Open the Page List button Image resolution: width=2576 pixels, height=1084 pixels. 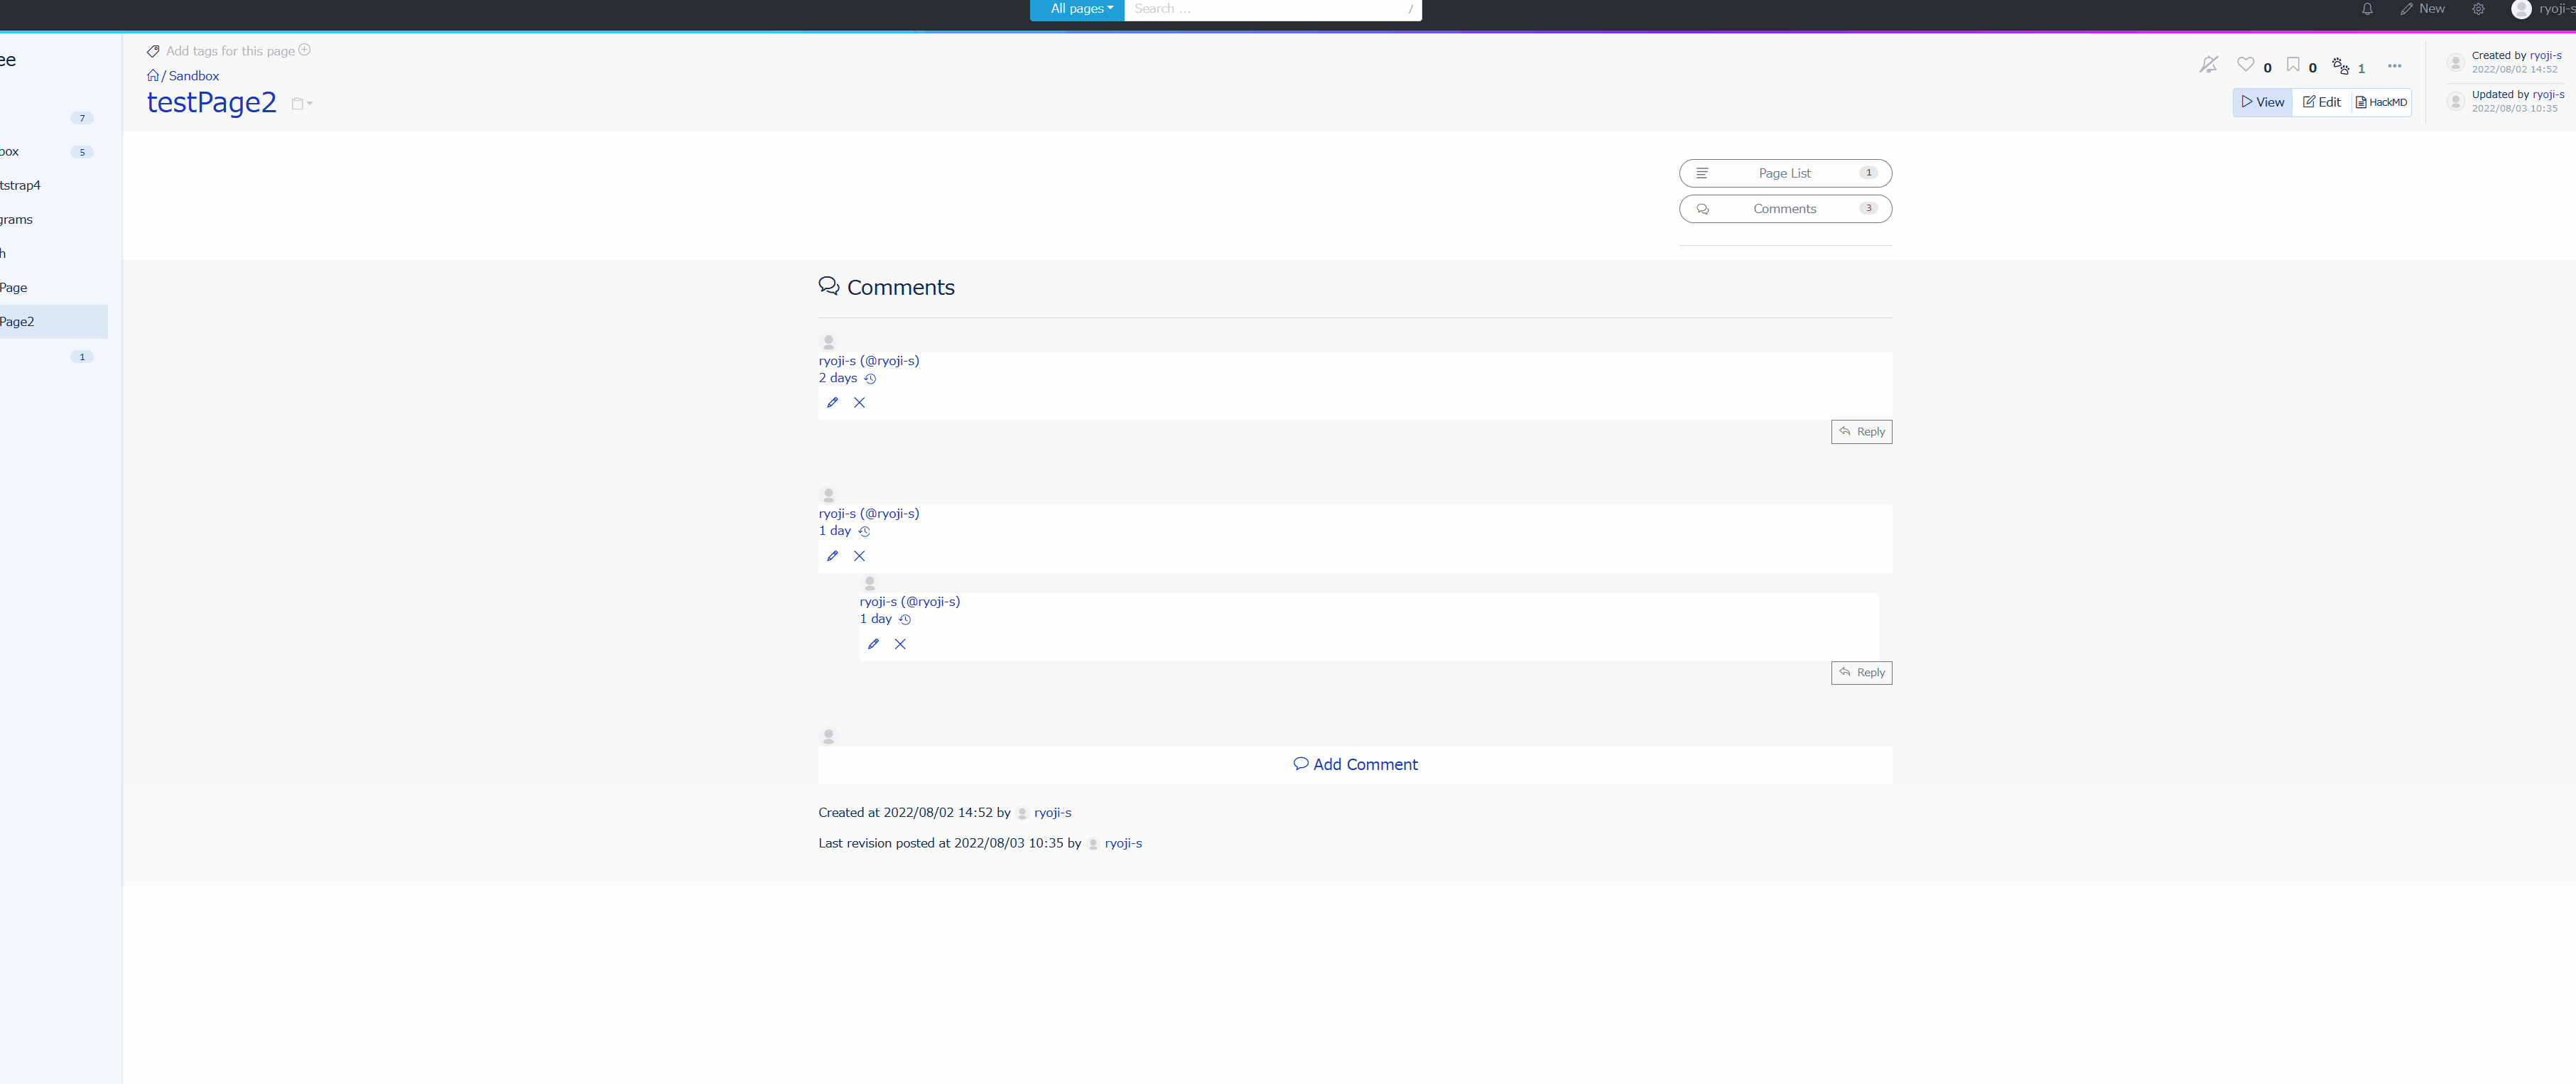[x=1784, y=173]
